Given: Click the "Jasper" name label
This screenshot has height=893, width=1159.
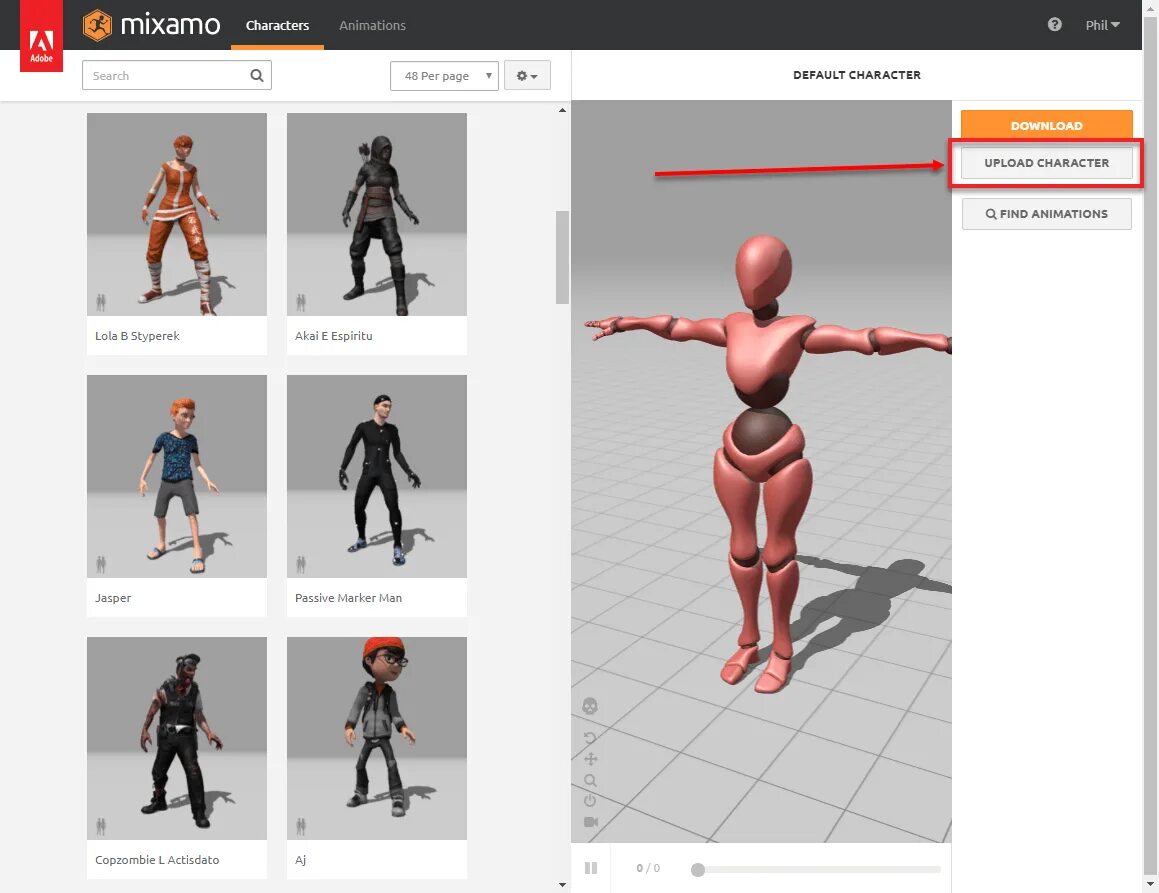Looking at the screenshot, I should (x=113, y=598).
